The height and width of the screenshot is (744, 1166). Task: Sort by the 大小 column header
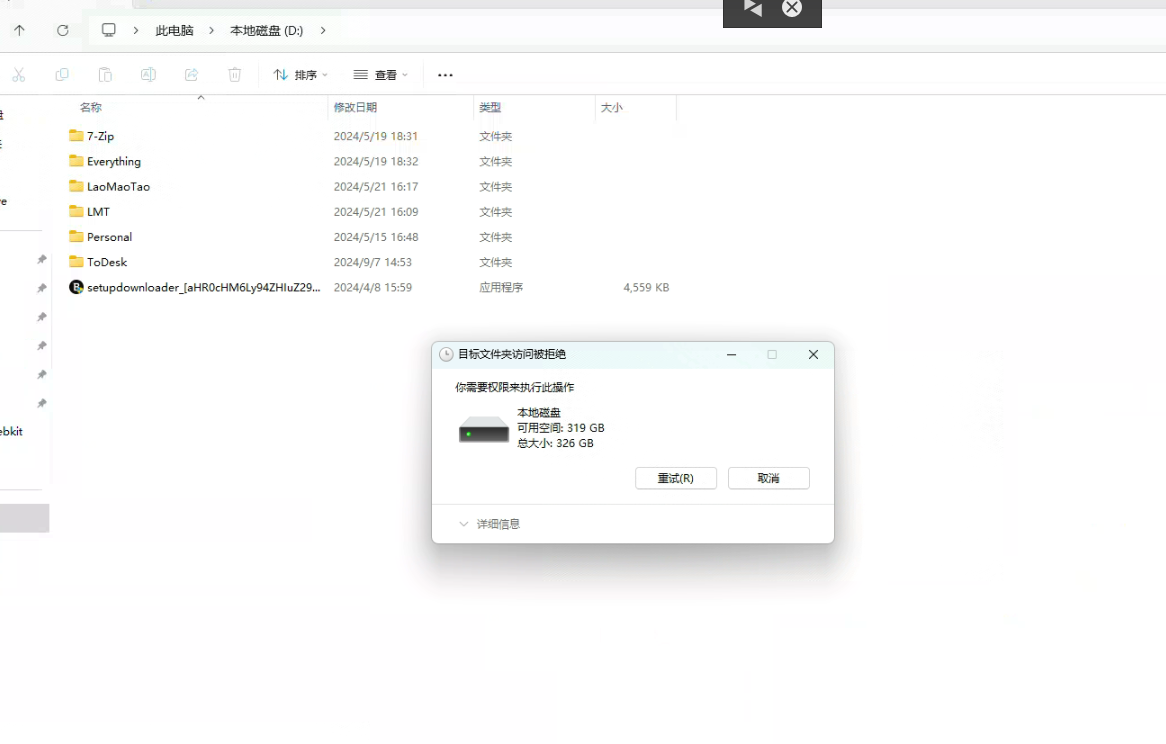[x=611, y=108]
